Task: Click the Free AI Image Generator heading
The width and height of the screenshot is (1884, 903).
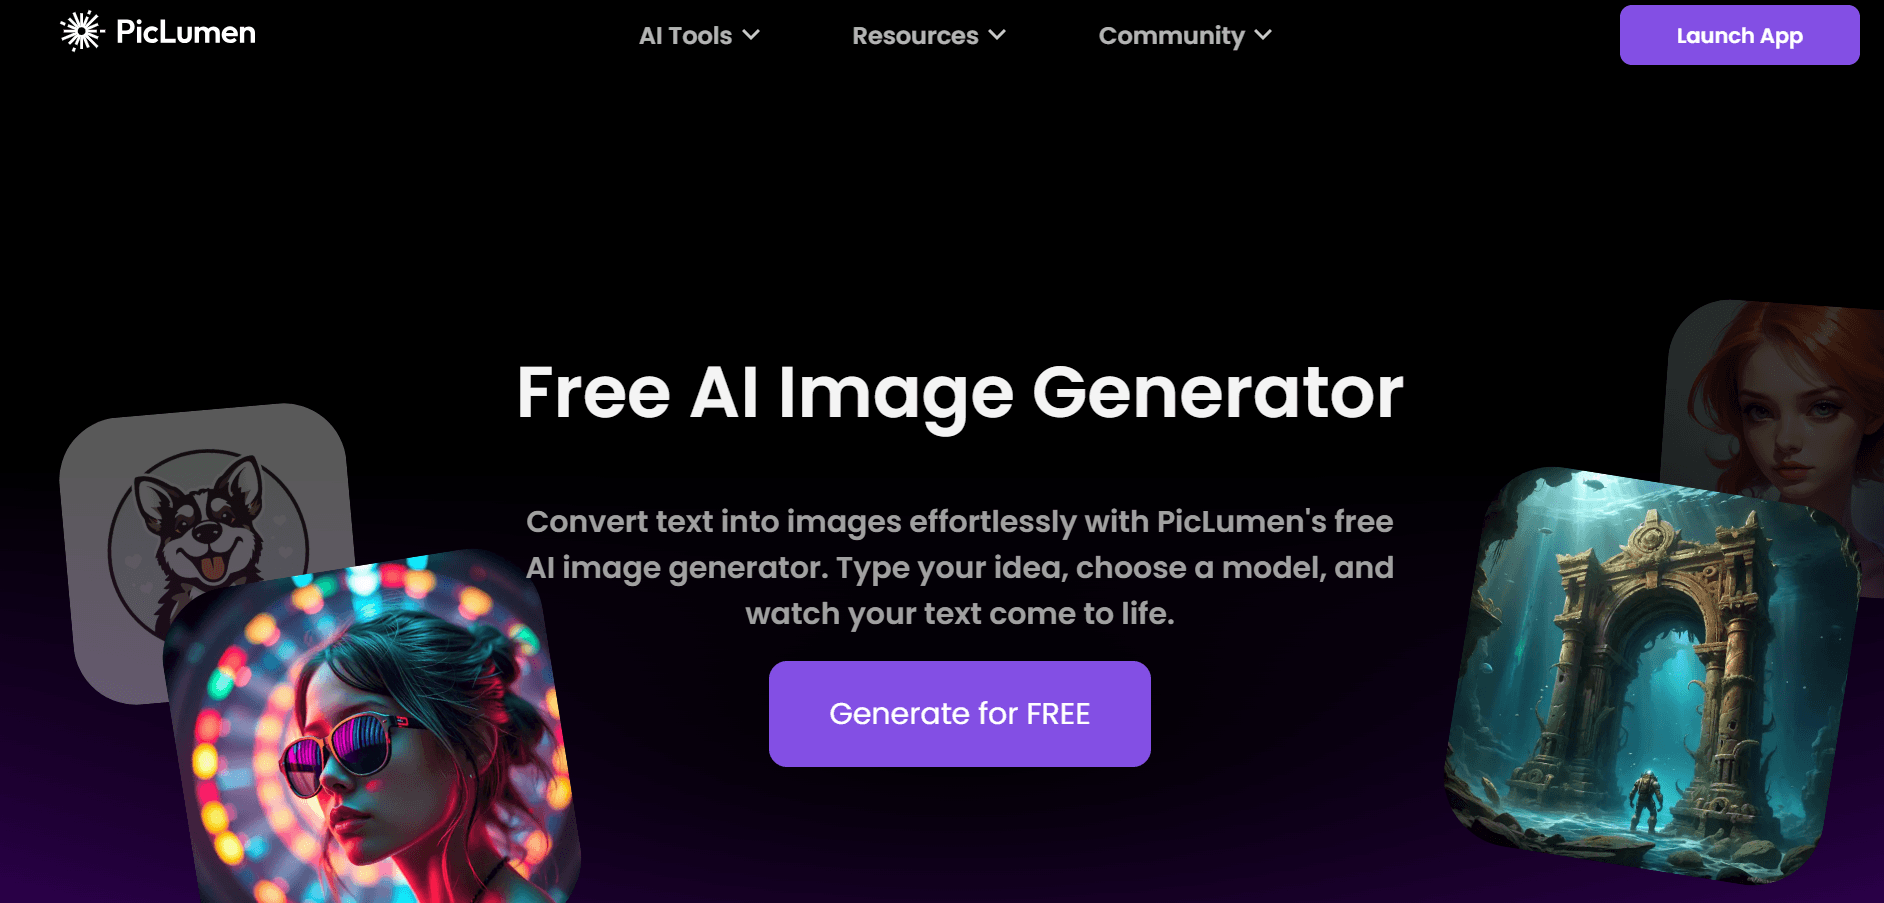Action: [x=959, y=393]
